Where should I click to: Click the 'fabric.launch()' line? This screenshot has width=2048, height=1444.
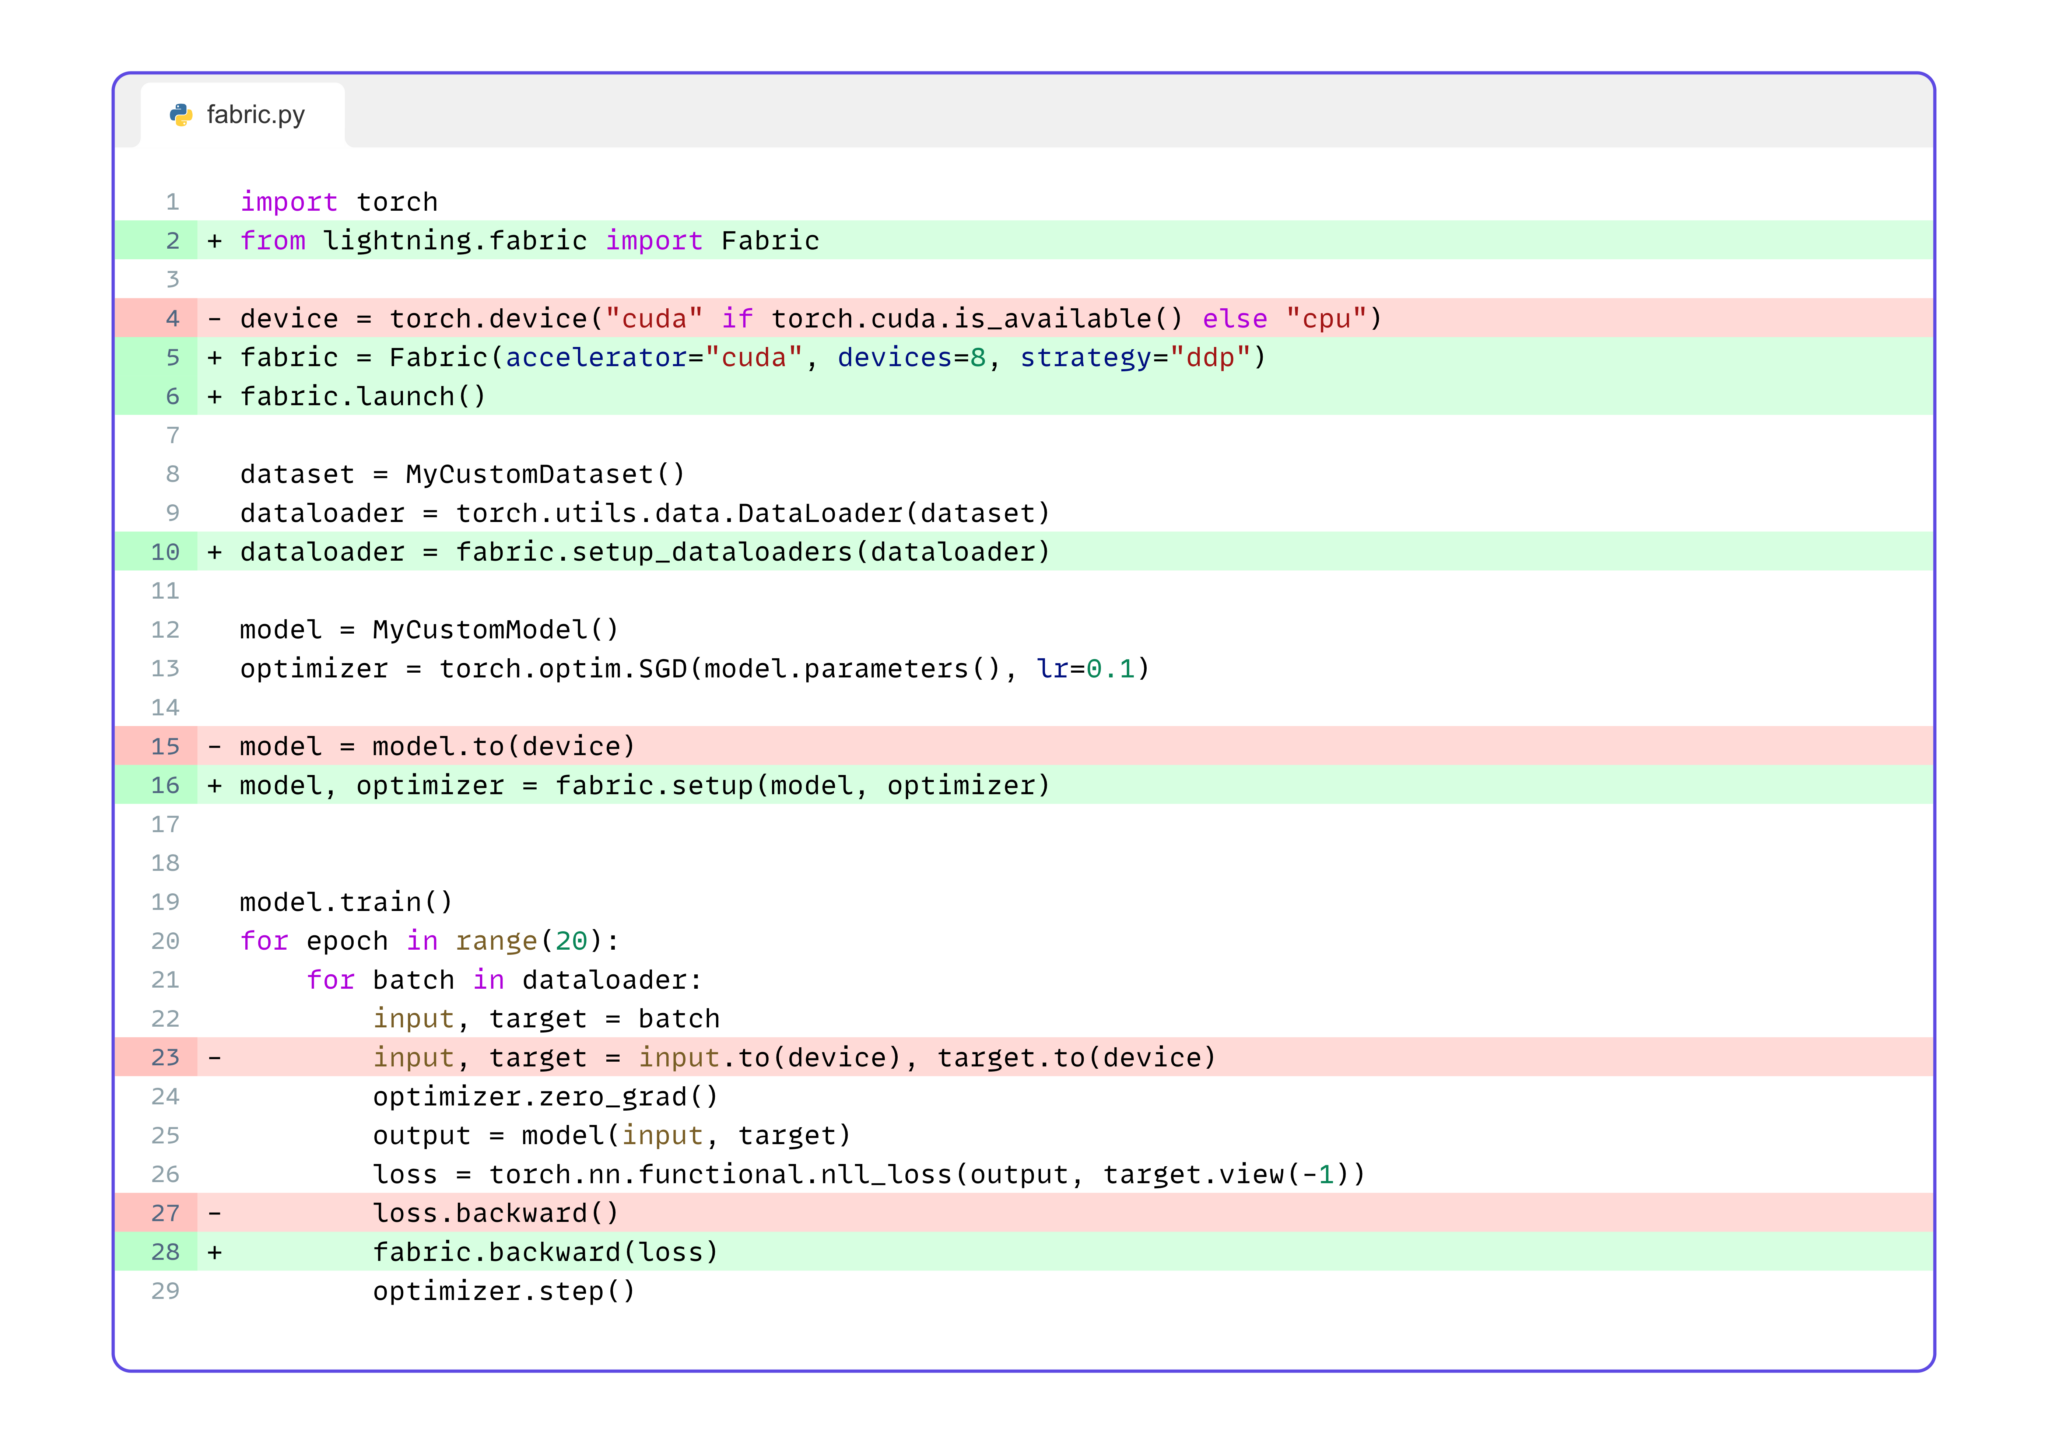click(1024, 397)
